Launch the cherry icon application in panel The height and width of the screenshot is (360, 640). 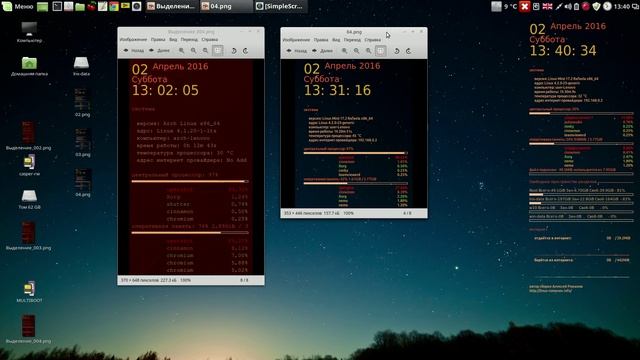[x=91, y=6]
